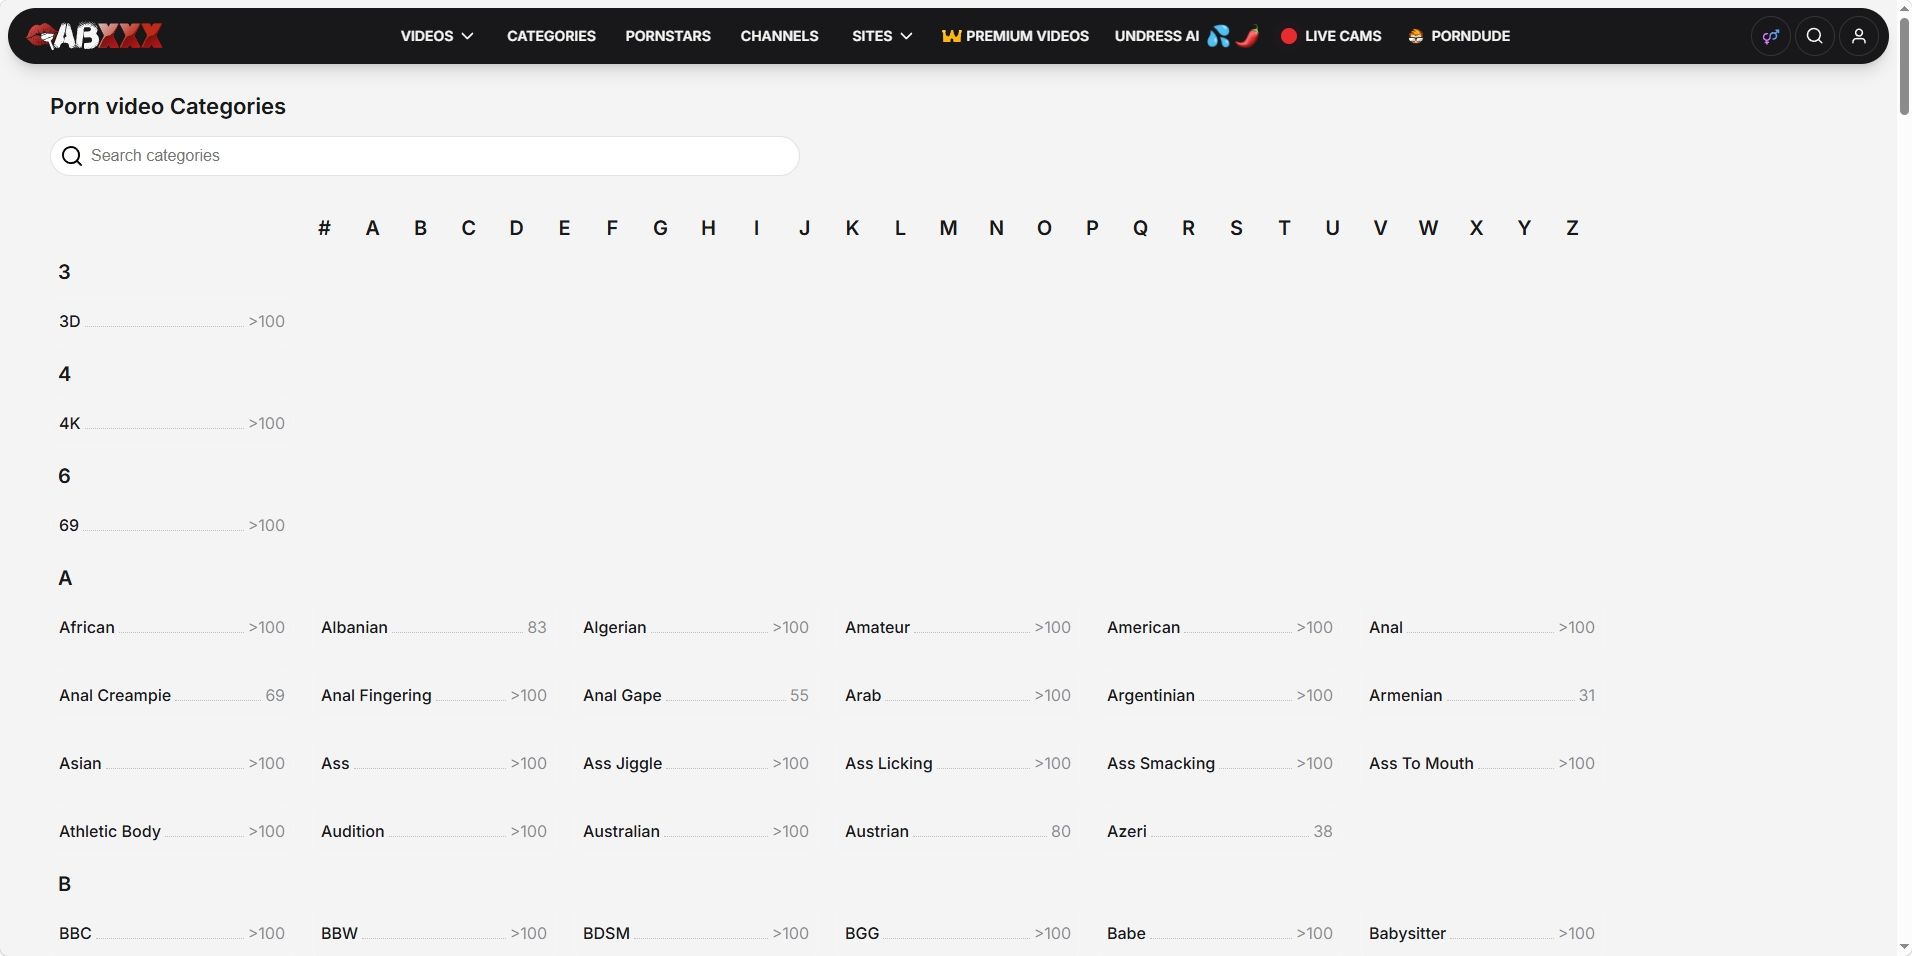This screenshot has width=1912, height=956.
Task: Open the Australian category
Action: [696, 831]
